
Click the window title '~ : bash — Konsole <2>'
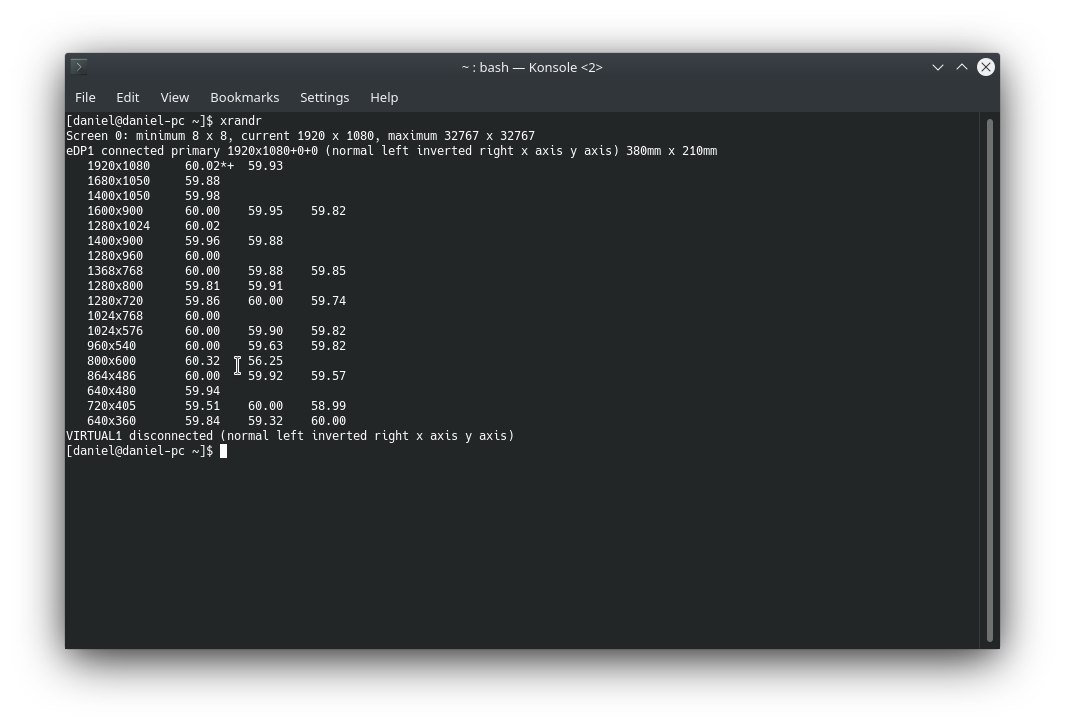pos(532,67)
